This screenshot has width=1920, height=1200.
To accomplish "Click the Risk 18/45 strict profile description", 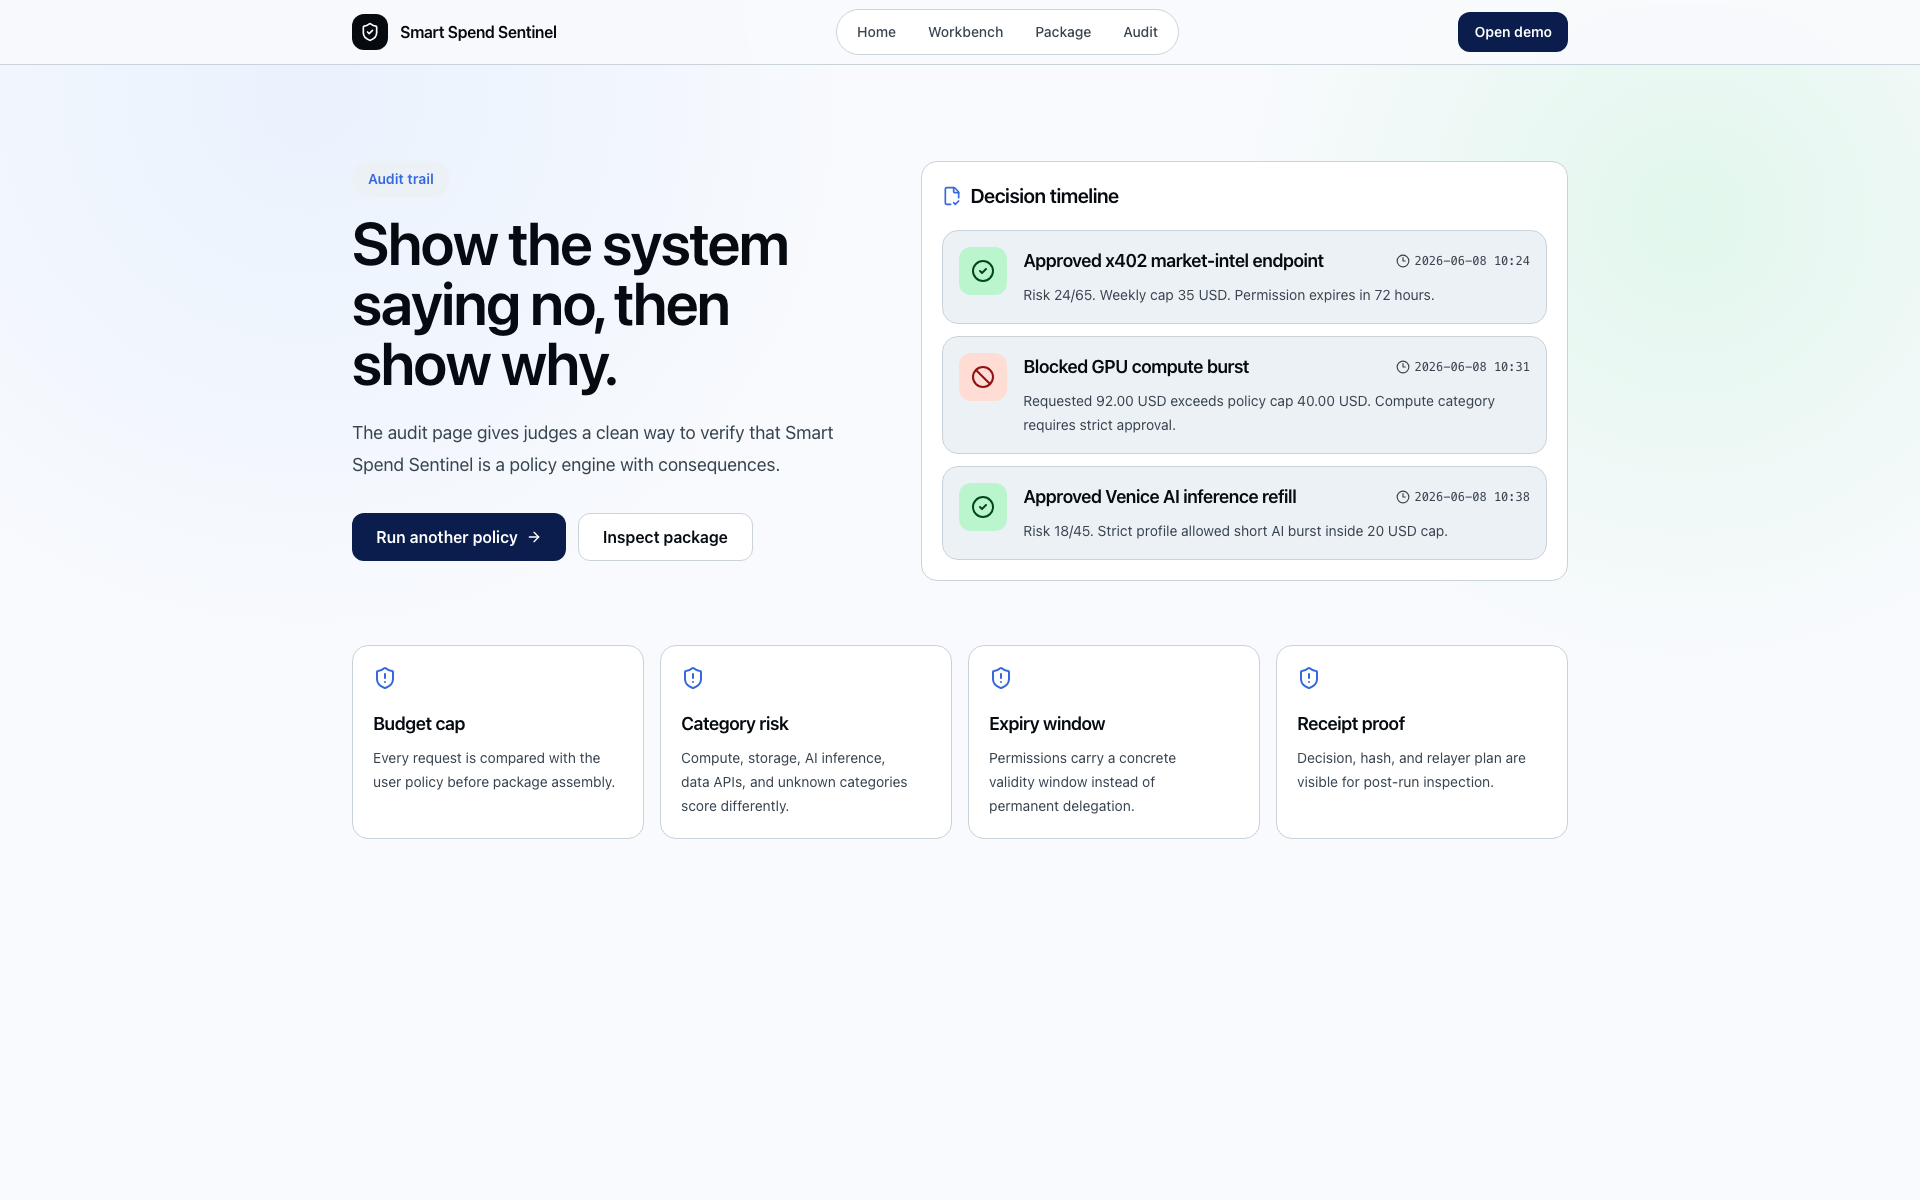I will tap(1235, 531).
